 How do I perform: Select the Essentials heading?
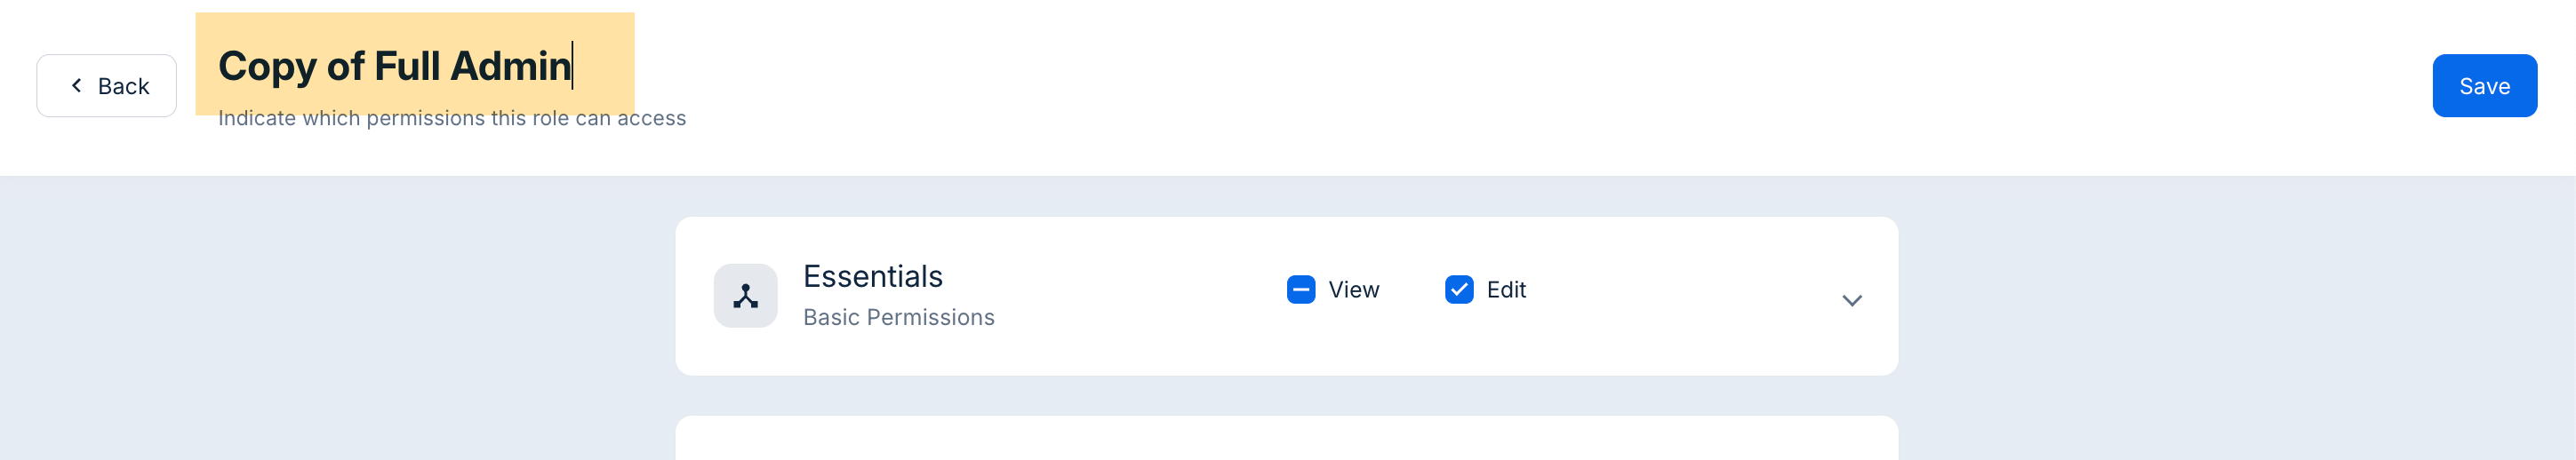[872, 276]
